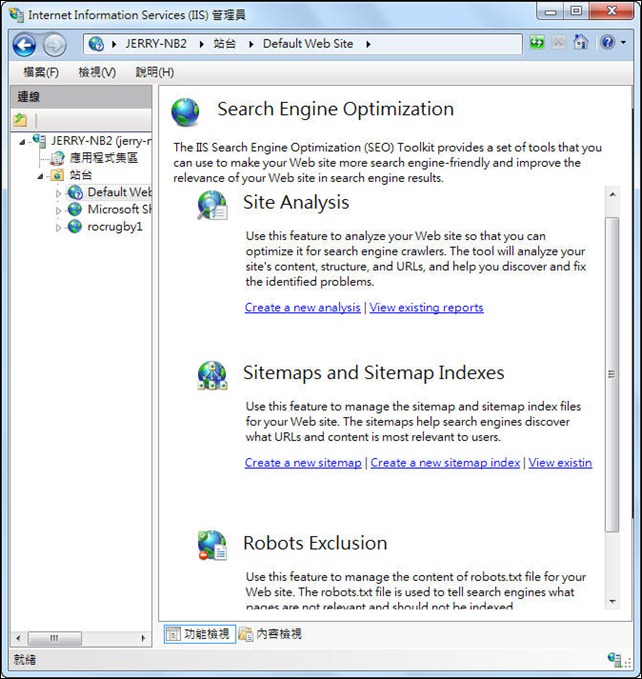Select 應用程式集區 in the connections tree

click(x=104, y=158)
